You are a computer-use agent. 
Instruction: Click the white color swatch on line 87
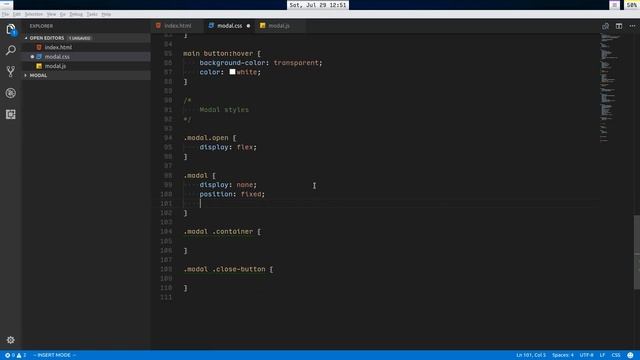click(232, 72)
